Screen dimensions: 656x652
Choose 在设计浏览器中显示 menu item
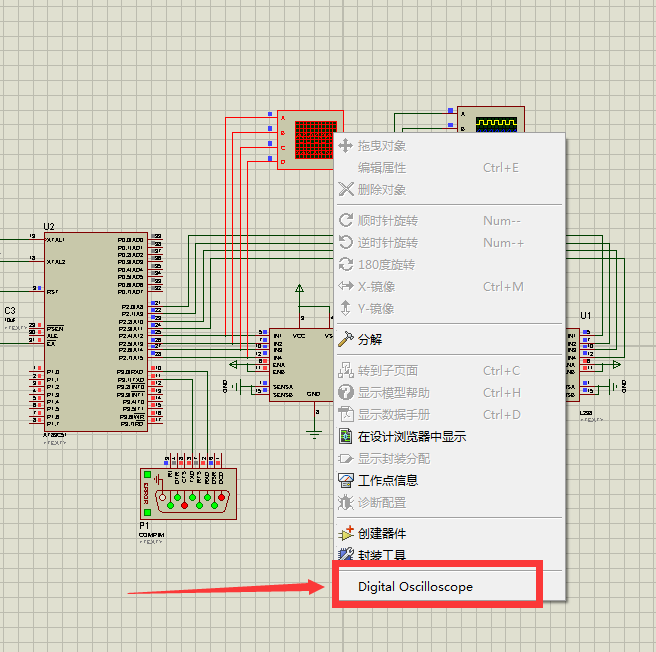[411, 437]
